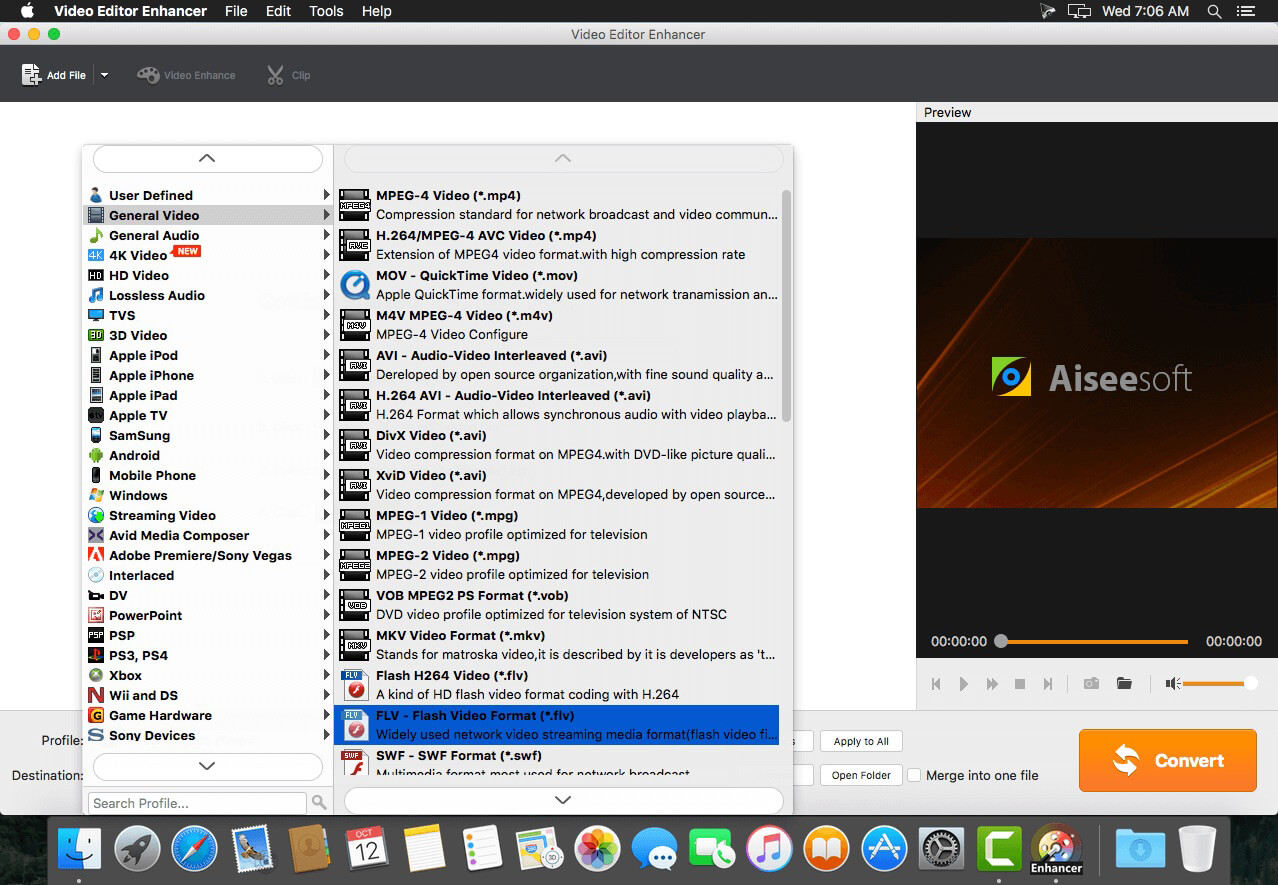Select MPEG-4 Video (*.mp4) format

(558, 205)
